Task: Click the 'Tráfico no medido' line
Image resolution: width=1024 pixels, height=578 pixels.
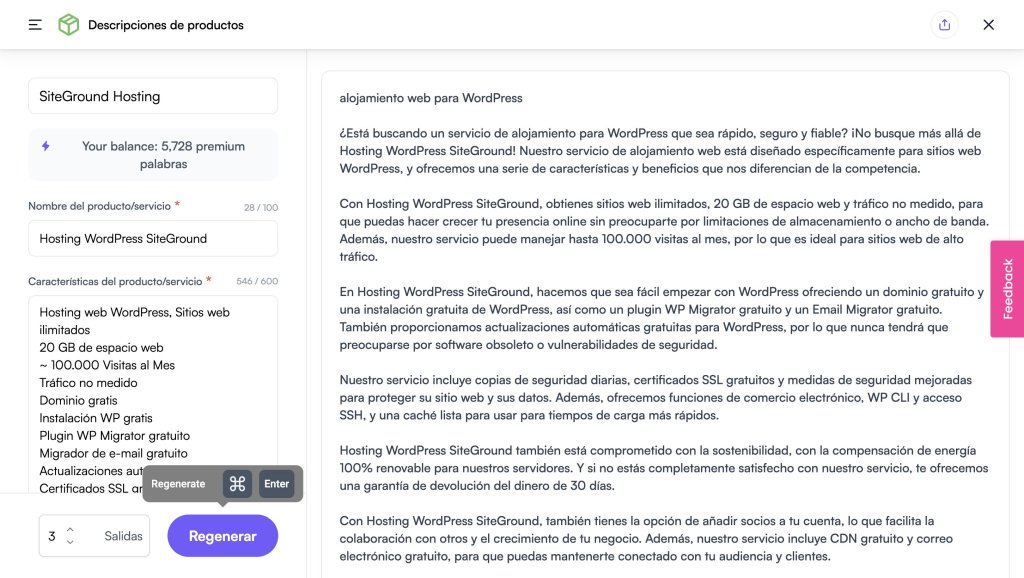Action: [88, 383]
